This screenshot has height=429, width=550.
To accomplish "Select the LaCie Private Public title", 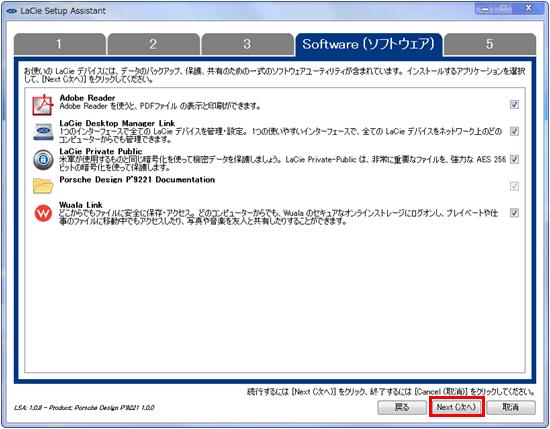I will point(101,152).
